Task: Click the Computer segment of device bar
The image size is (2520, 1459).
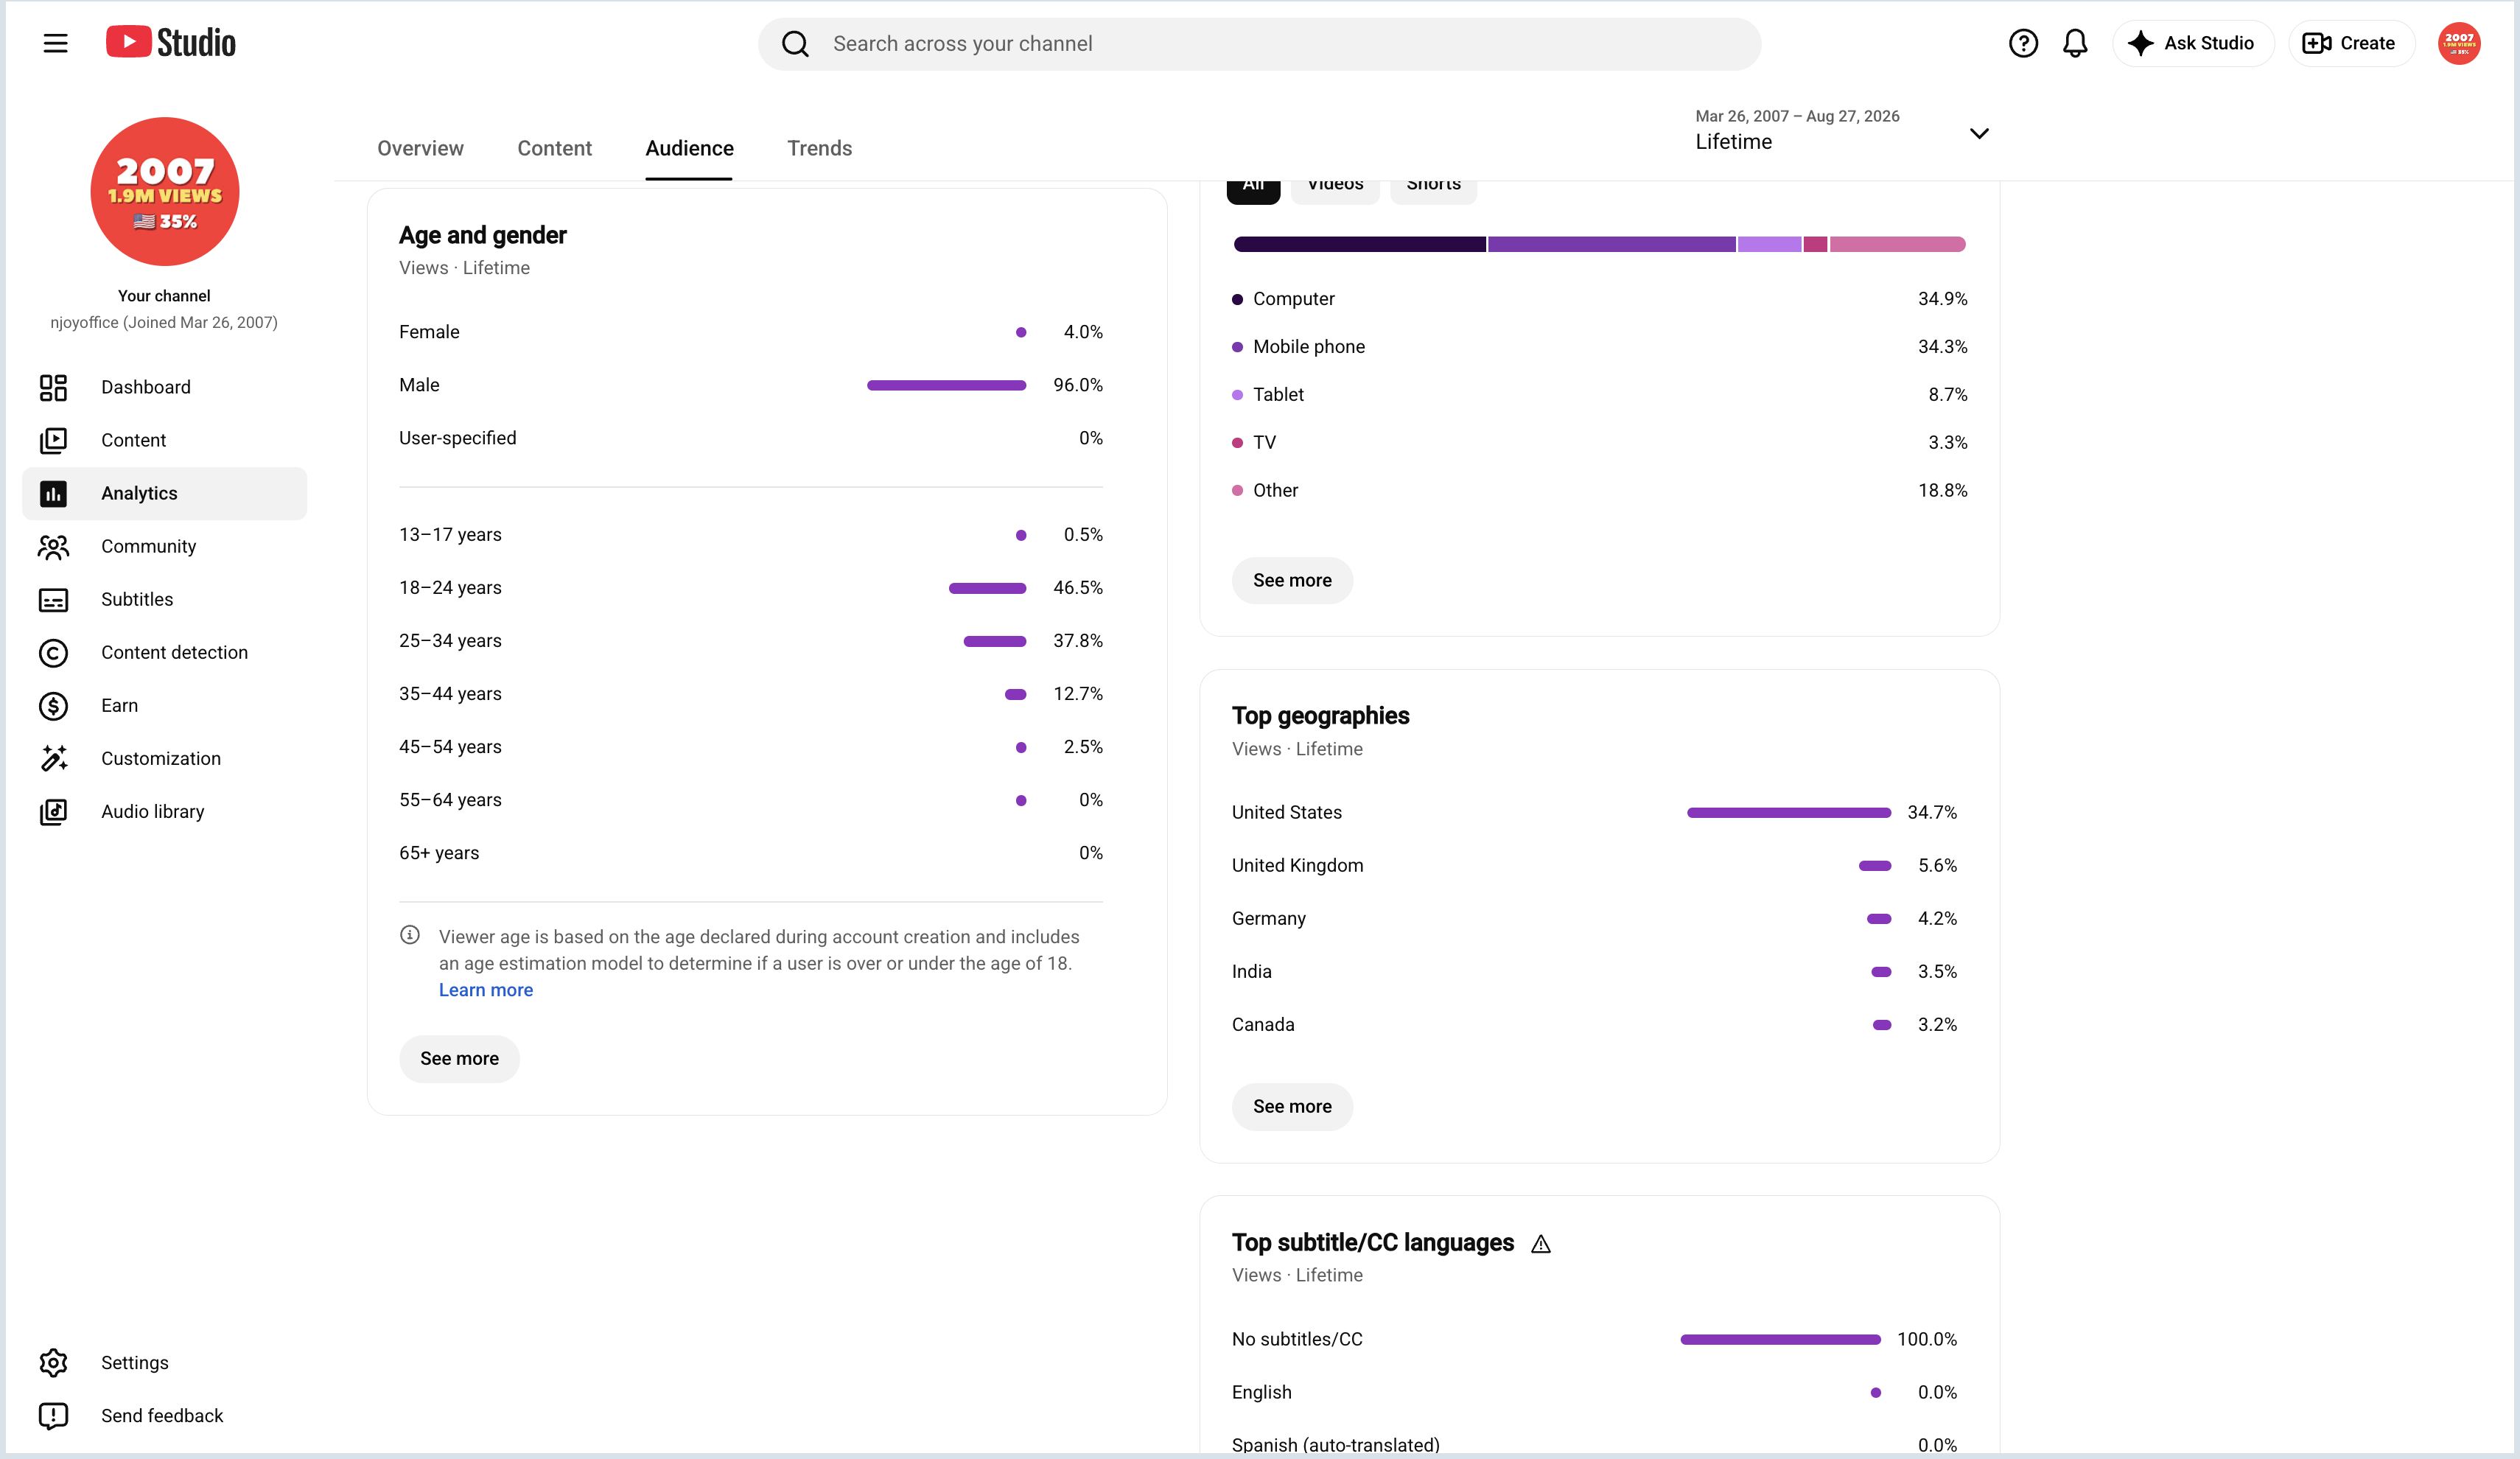Action: (x=1360, y=244)
